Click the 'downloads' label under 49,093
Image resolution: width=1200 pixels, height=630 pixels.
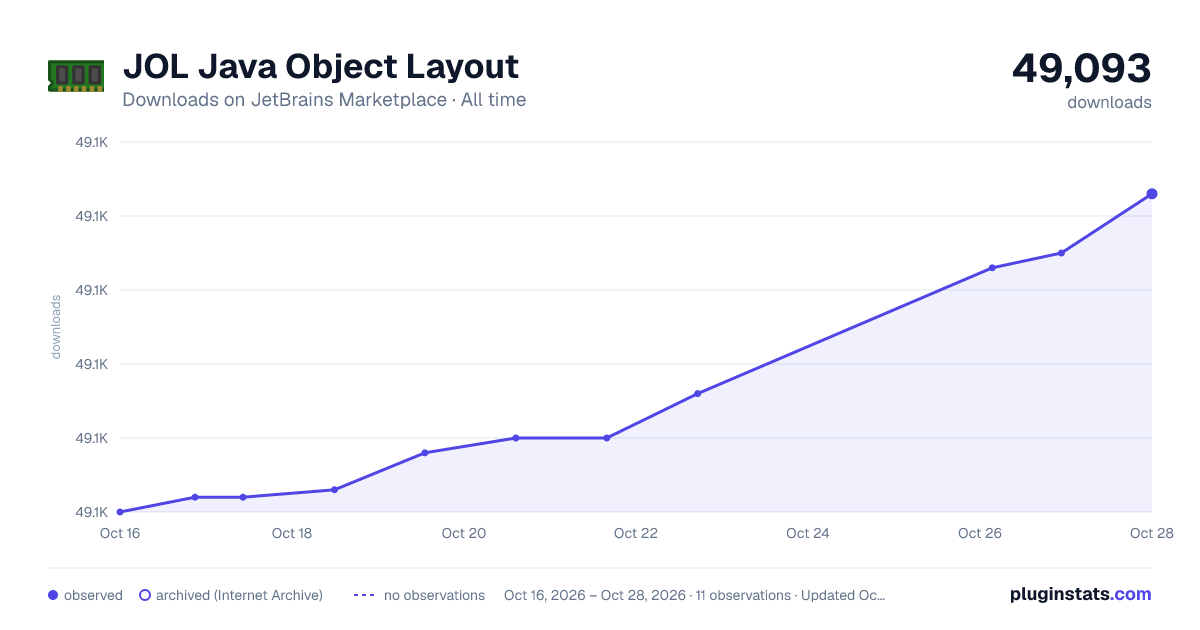[x=1109, y=102]
